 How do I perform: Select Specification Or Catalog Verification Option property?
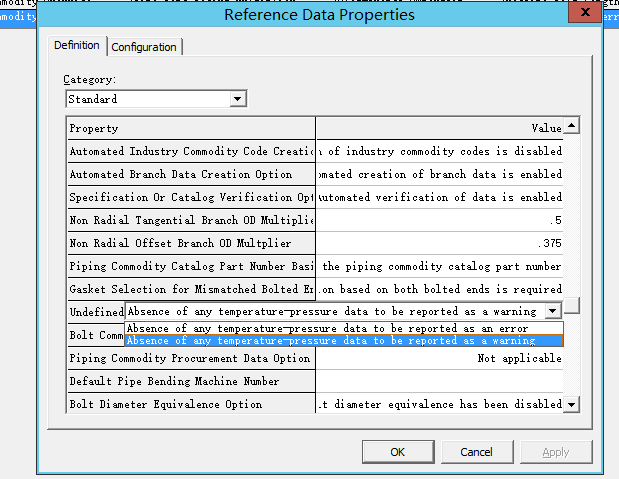pos(191,197)
